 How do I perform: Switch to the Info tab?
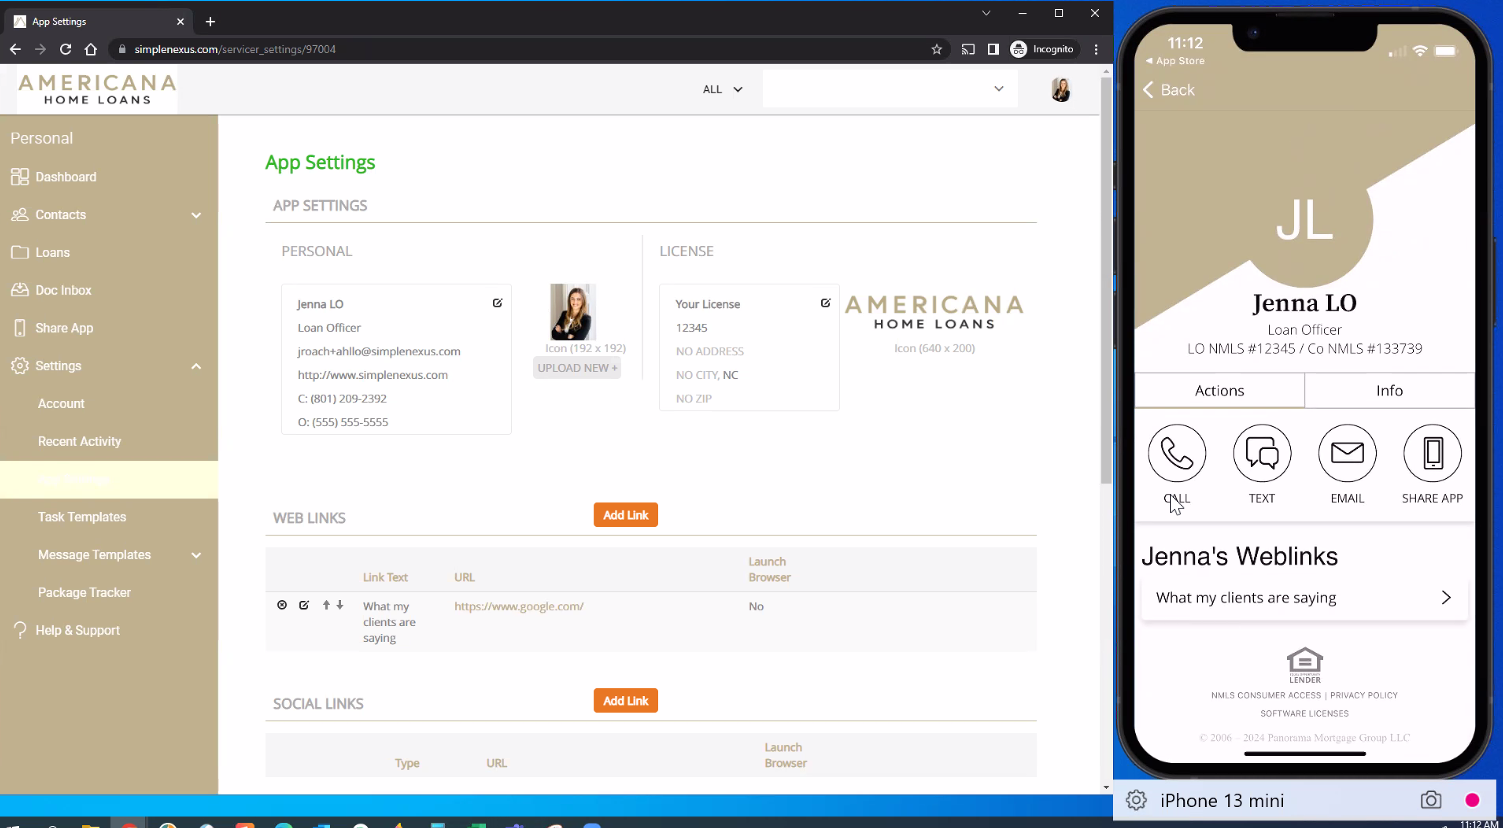click(1389, 391)
